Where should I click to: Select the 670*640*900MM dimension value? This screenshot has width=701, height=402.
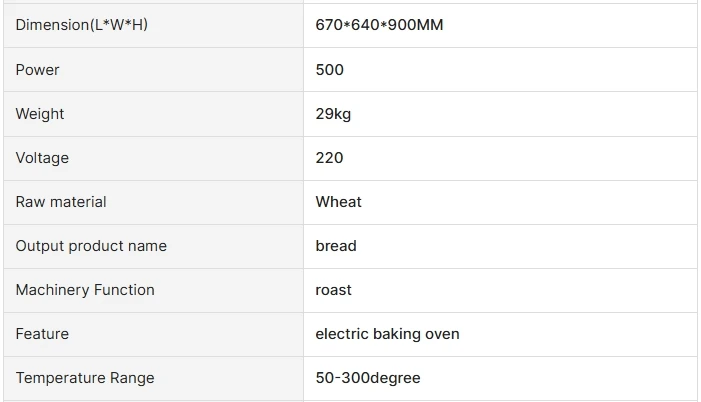[379, 25]
